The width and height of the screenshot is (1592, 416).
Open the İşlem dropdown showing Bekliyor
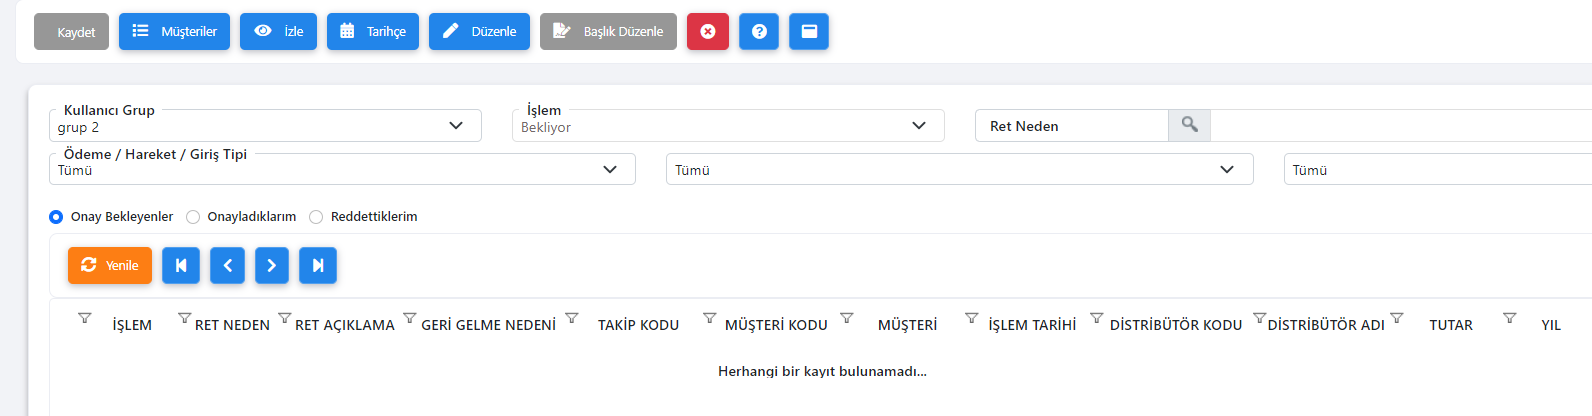728,126
